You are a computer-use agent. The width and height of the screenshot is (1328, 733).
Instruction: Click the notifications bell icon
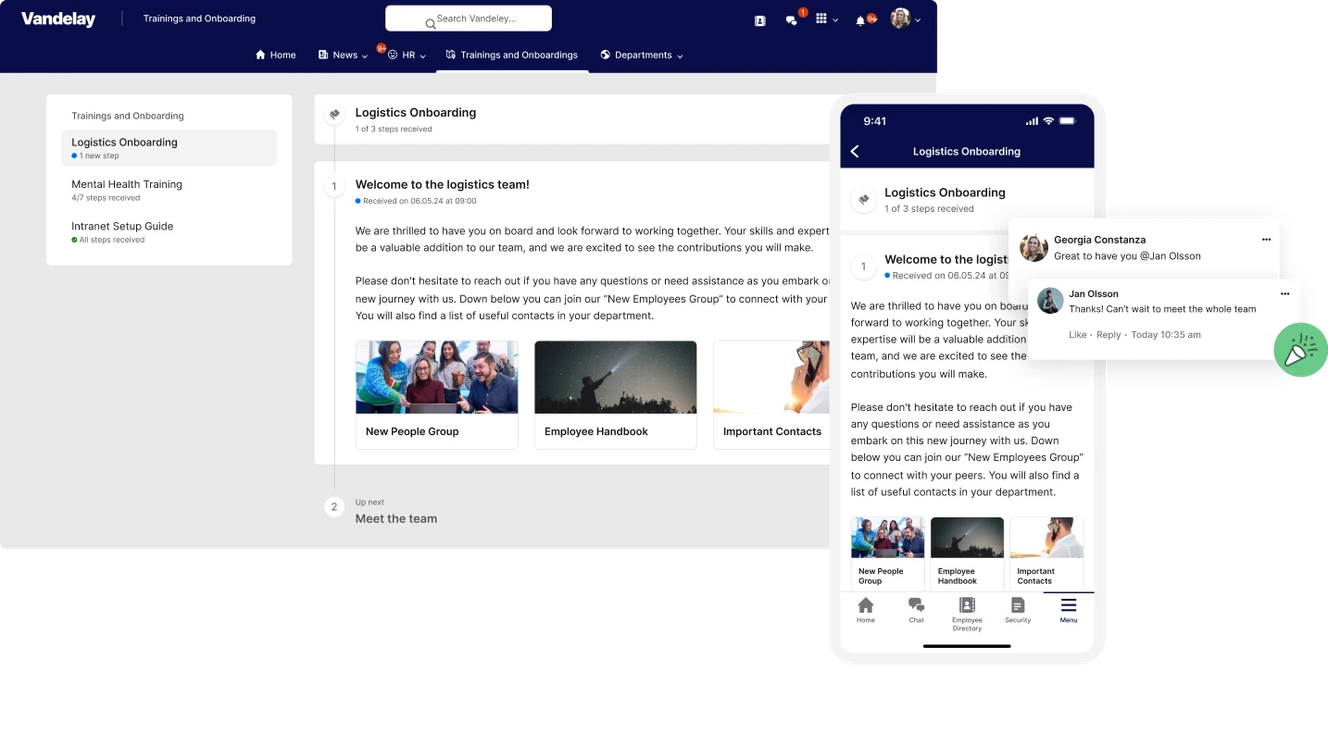click(861, 18)
